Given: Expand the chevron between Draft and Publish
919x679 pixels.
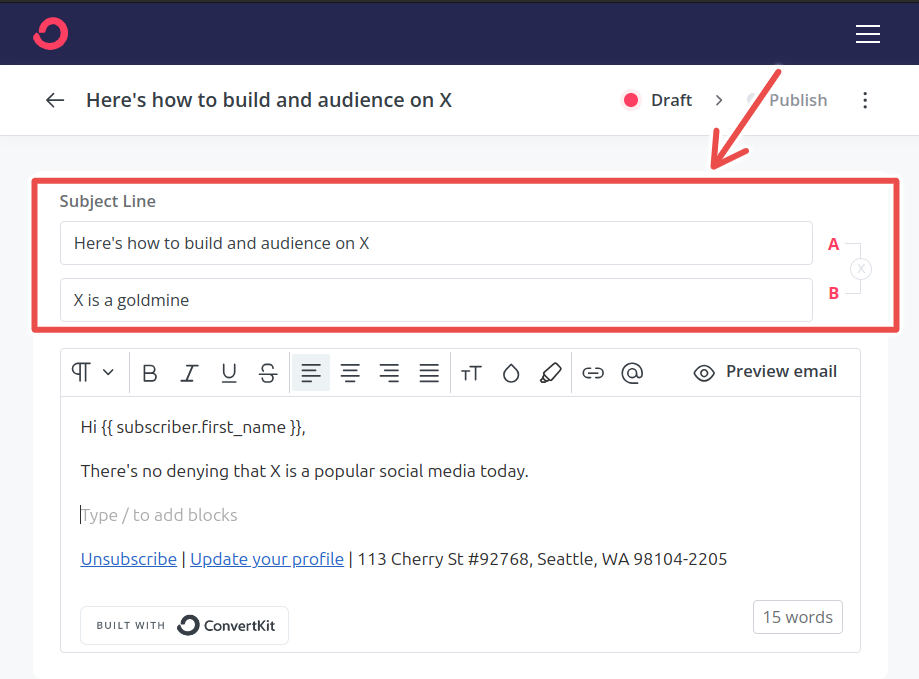Looking at the screenshot, I should 719,100.
